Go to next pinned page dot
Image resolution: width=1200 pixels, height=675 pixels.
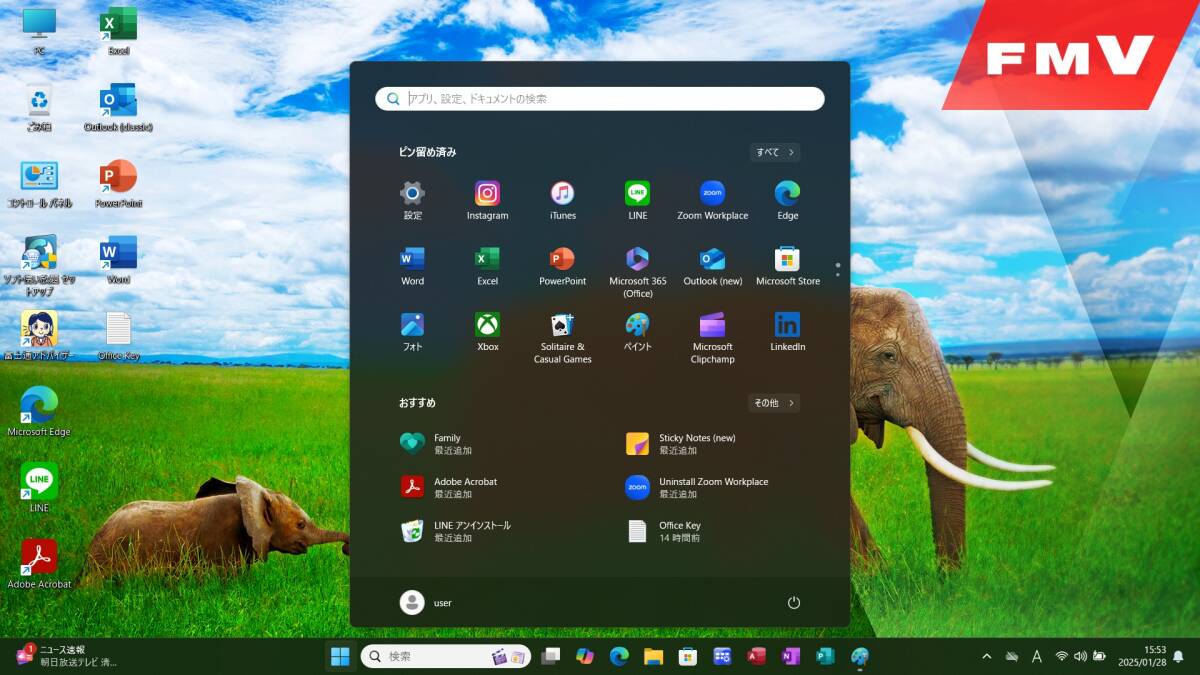(x=837, y=273)
